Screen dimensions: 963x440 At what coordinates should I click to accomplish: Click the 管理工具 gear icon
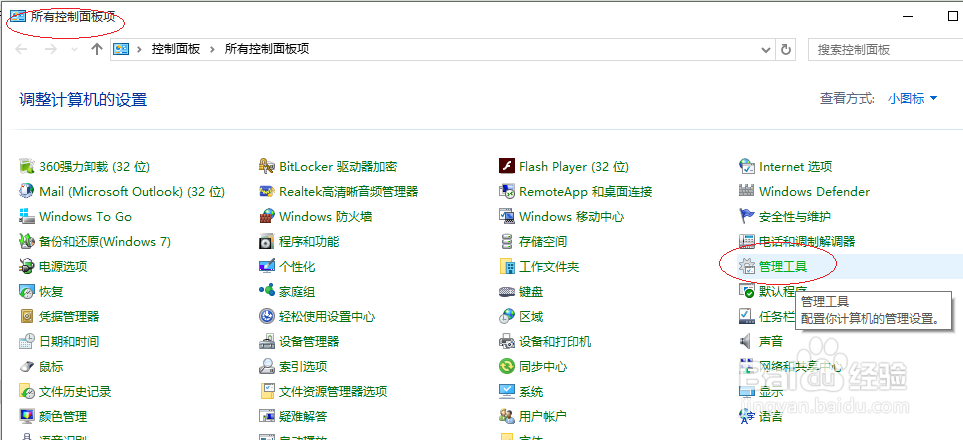coord(746,267)
